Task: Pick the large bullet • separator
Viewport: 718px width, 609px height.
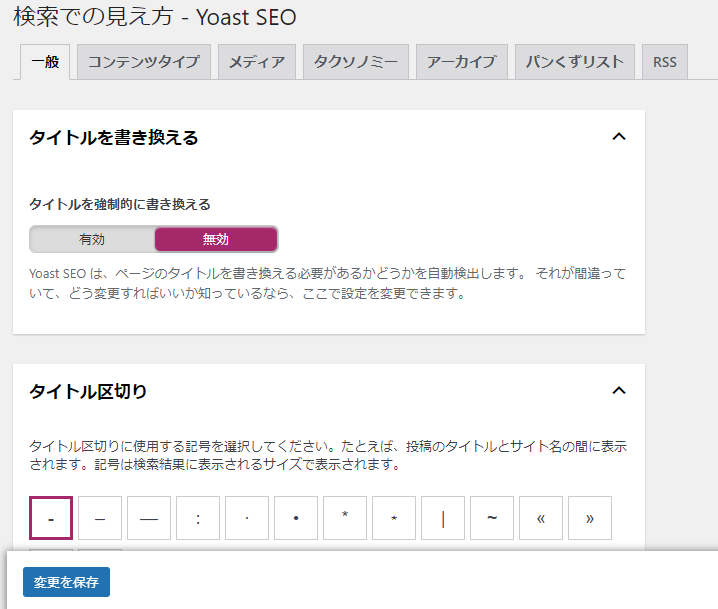Action: 296,518
